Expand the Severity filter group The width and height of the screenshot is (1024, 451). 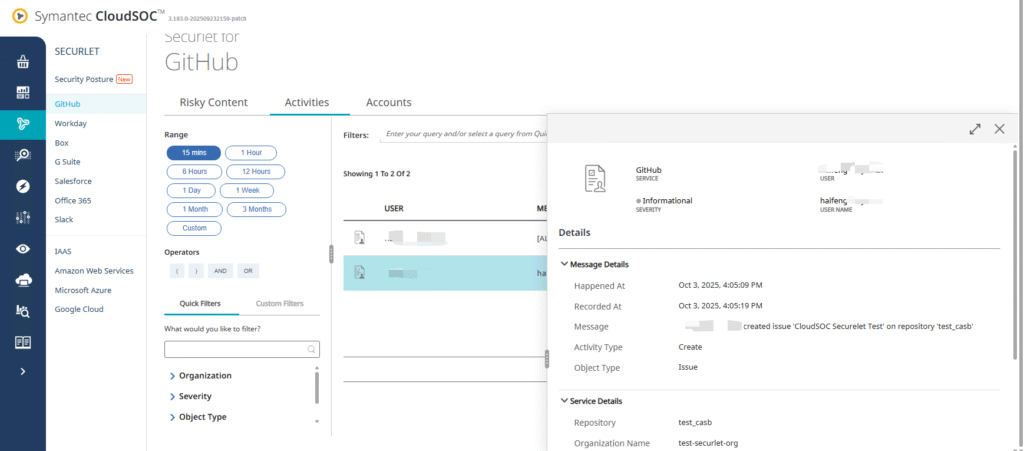click(194, 396)
